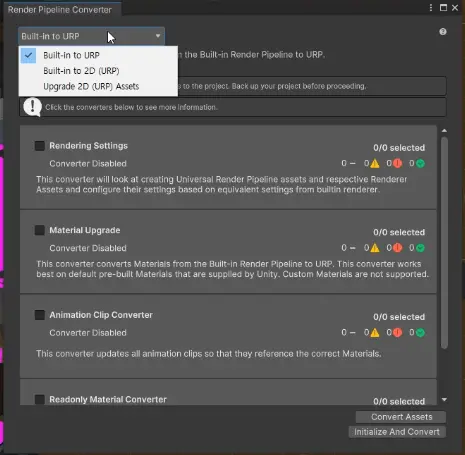Open the help question mark icon
The image size is (465, 455).
[x=443, y=32]
